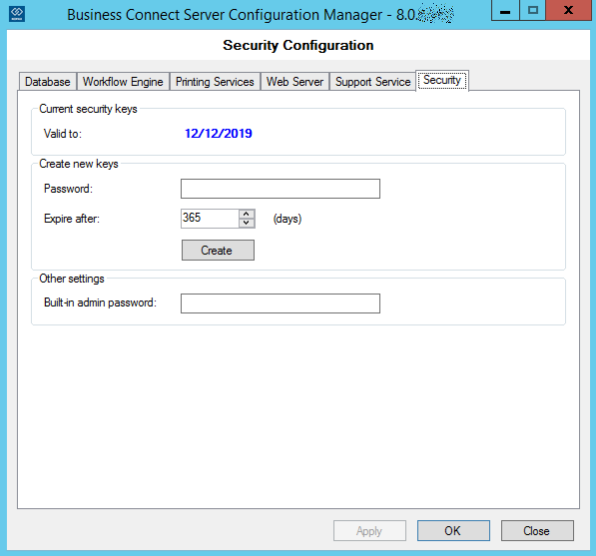Image resolution: width=596 pixels, height=556 pixels.
Task: Focus the Expire after days value box
Action: pyautogui.click(x=210, y=219)
